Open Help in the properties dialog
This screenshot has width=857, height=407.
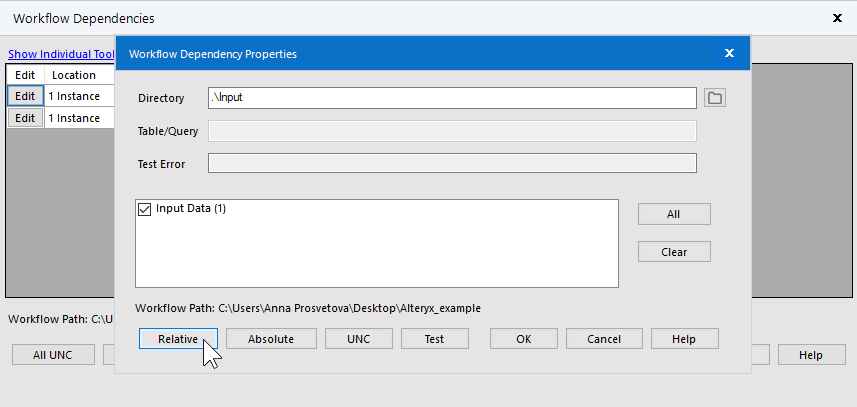pos(684,339)
